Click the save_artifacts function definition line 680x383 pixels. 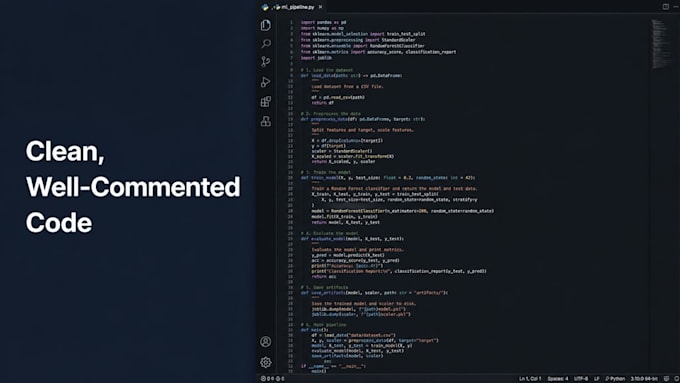(x=374, y=293)
